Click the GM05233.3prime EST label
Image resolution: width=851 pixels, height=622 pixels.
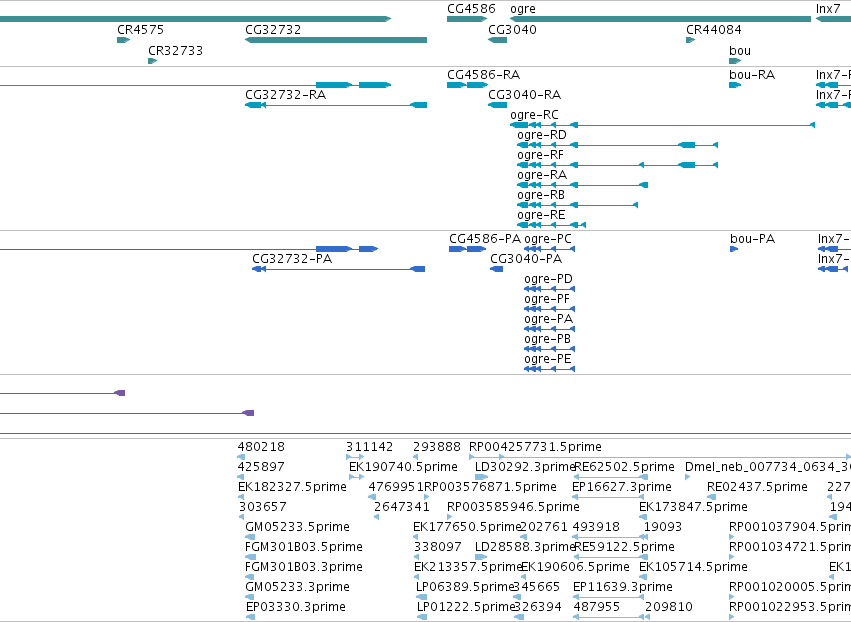pyautogui.click(x=297, y=588)
